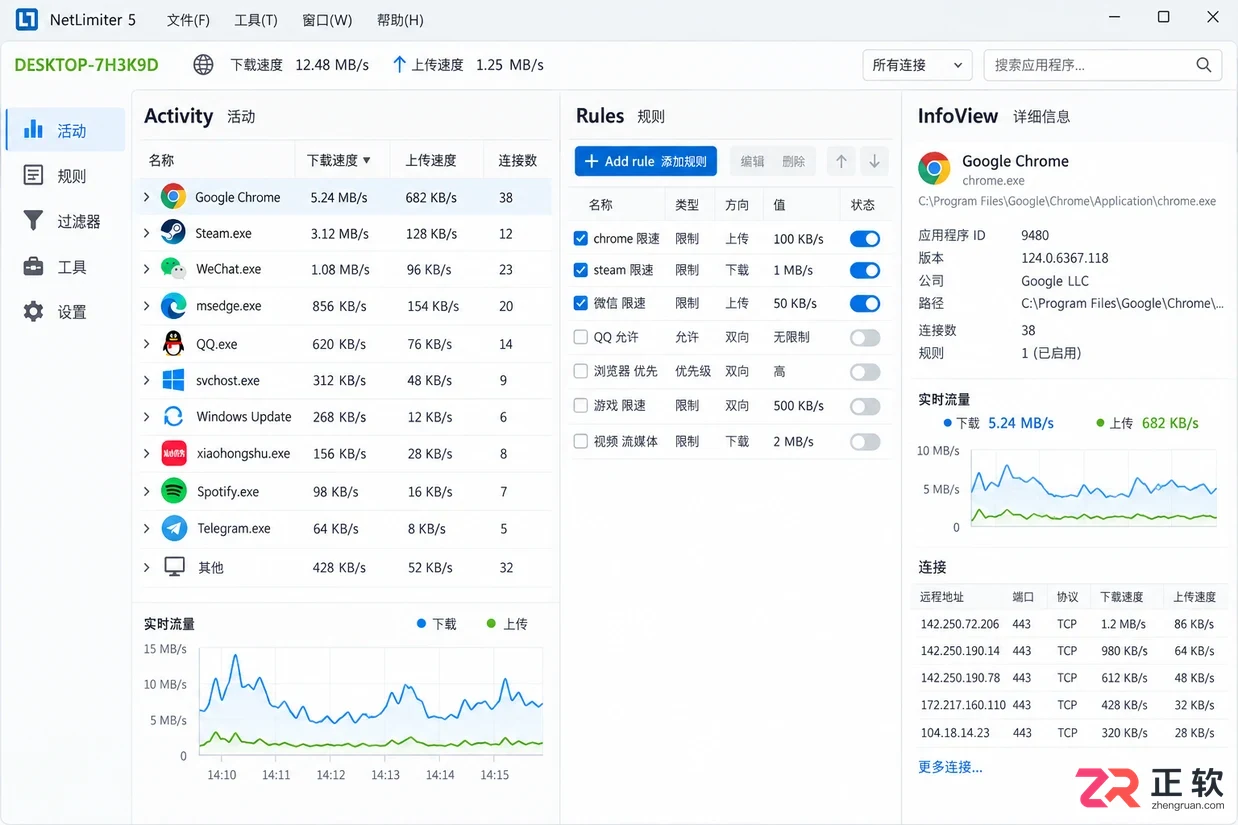Click the WeChat.exe app icon

pyautogui.click(x=173, y=269)
